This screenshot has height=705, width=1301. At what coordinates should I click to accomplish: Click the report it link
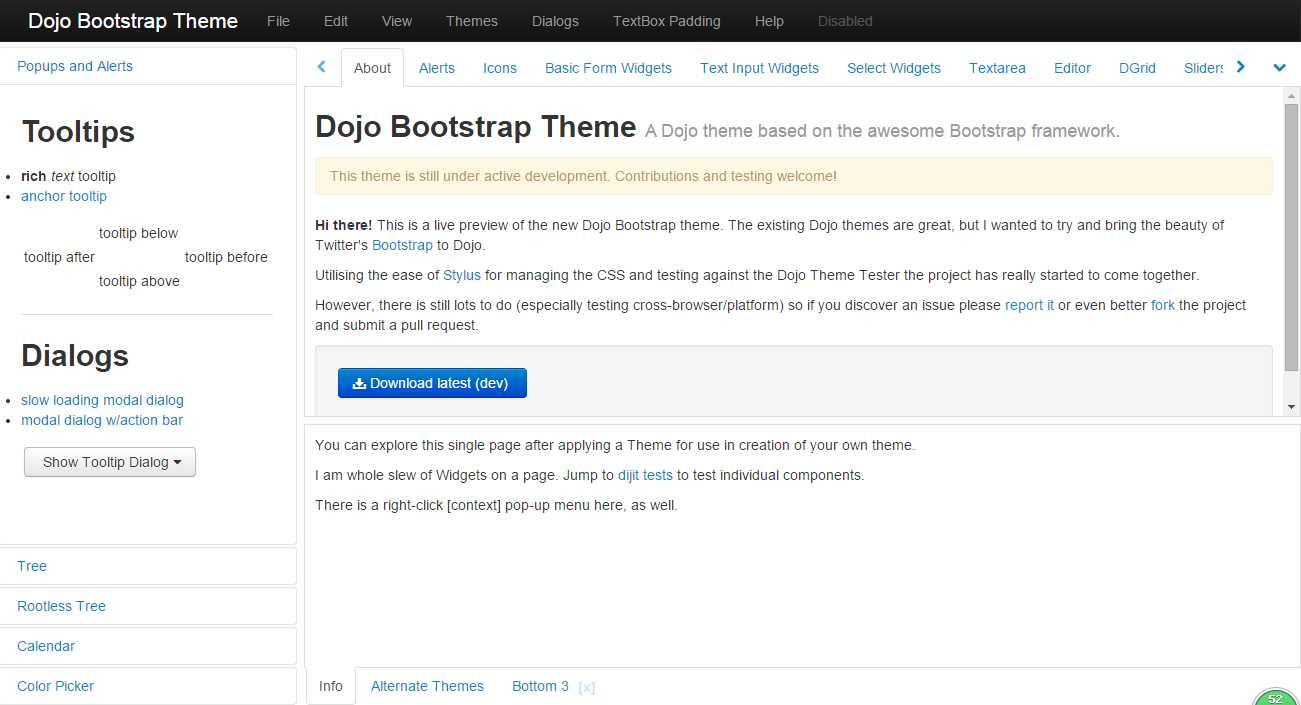point(1029,305)
